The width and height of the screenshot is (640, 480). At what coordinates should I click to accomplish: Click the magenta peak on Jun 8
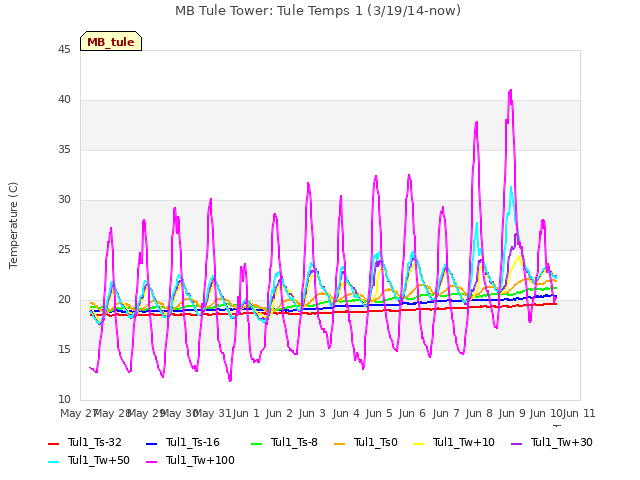pos(476,122)
